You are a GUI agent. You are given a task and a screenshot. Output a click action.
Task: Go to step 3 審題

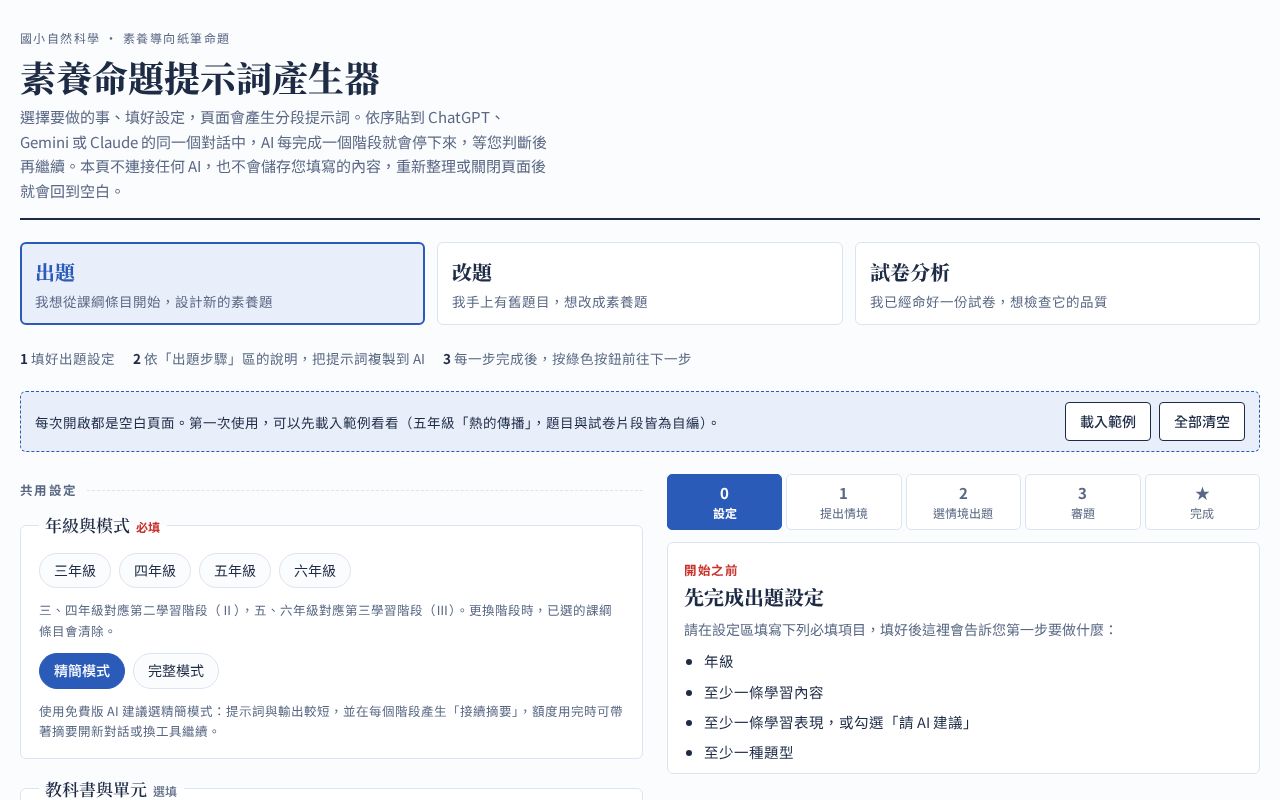pyautogui.click(x=1082, y=502)
